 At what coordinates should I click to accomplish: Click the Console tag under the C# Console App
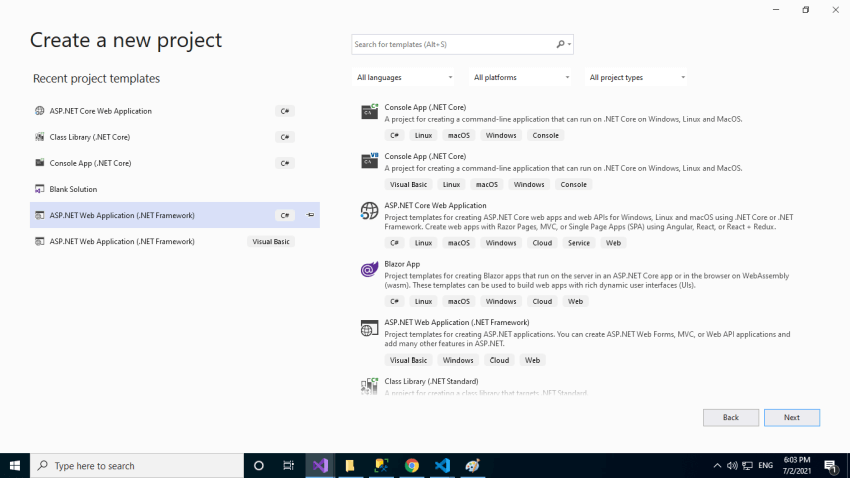coord(545,135)
